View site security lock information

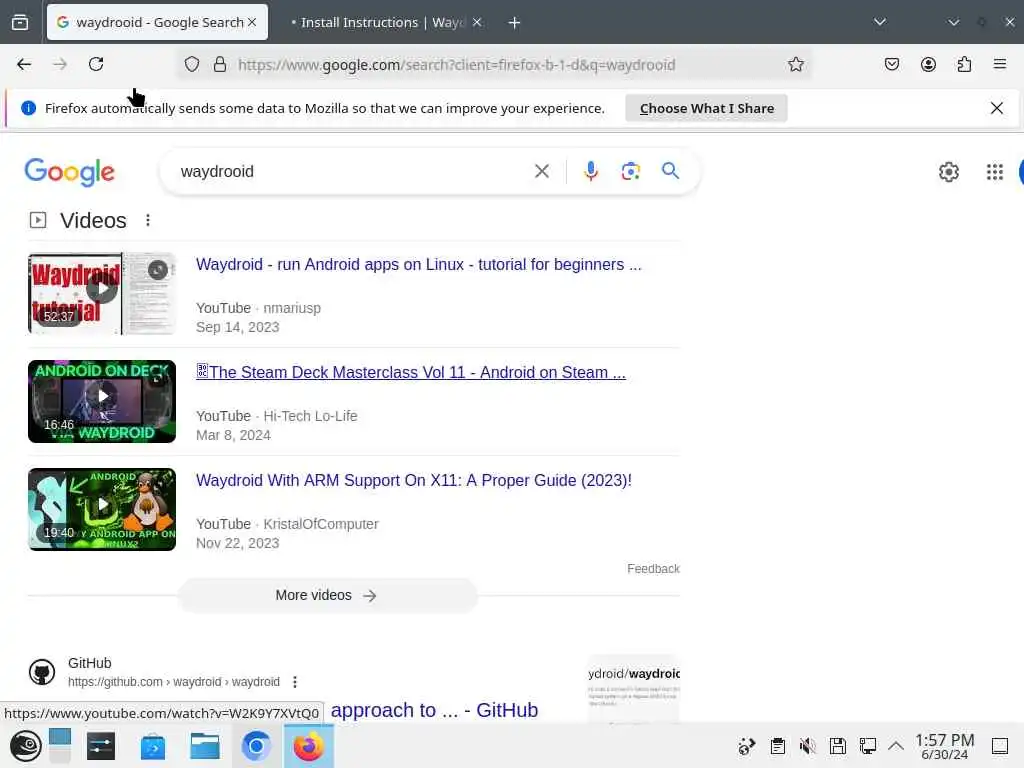(x=220, y=64)
